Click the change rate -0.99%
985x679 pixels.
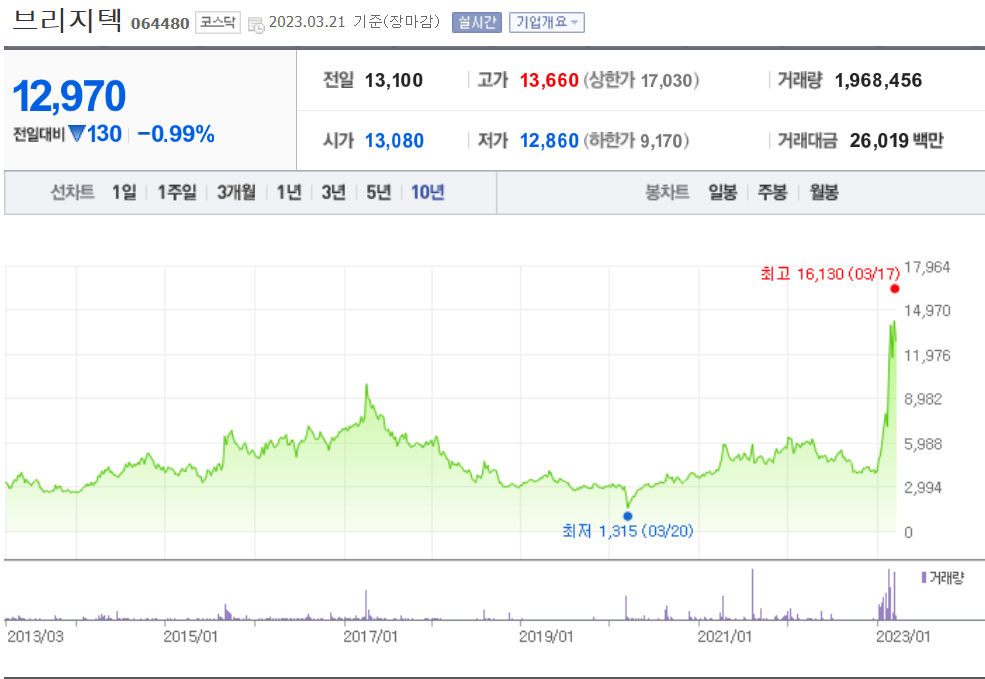click(x=176, y=134)
